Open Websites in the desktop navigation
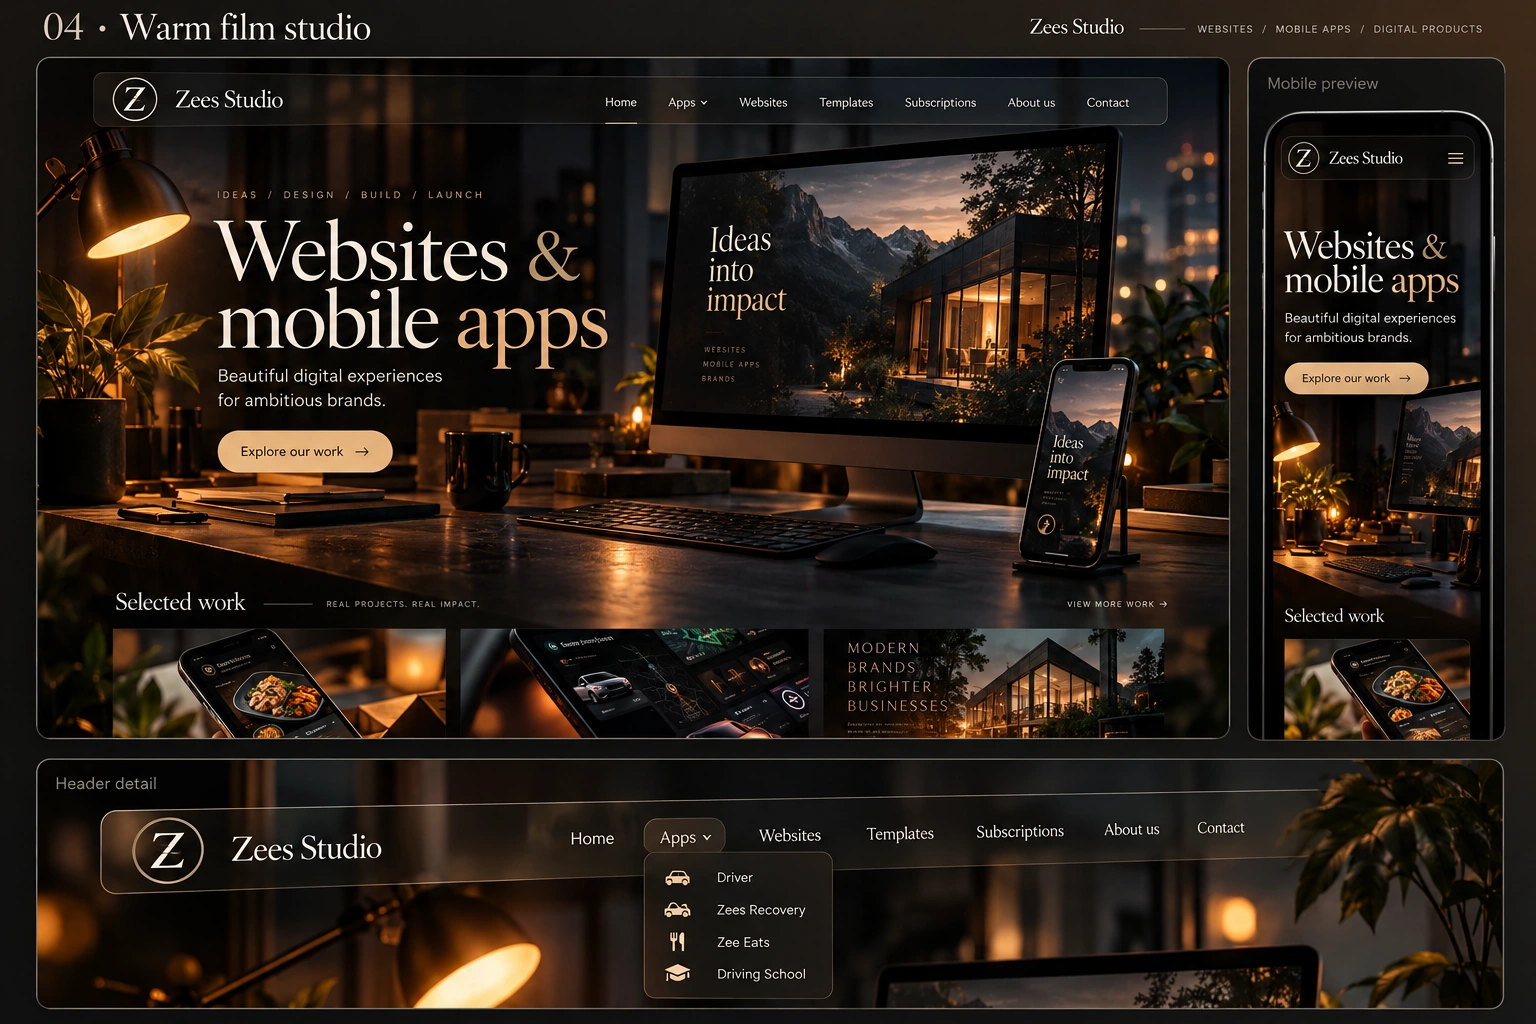 pos(763,102)
